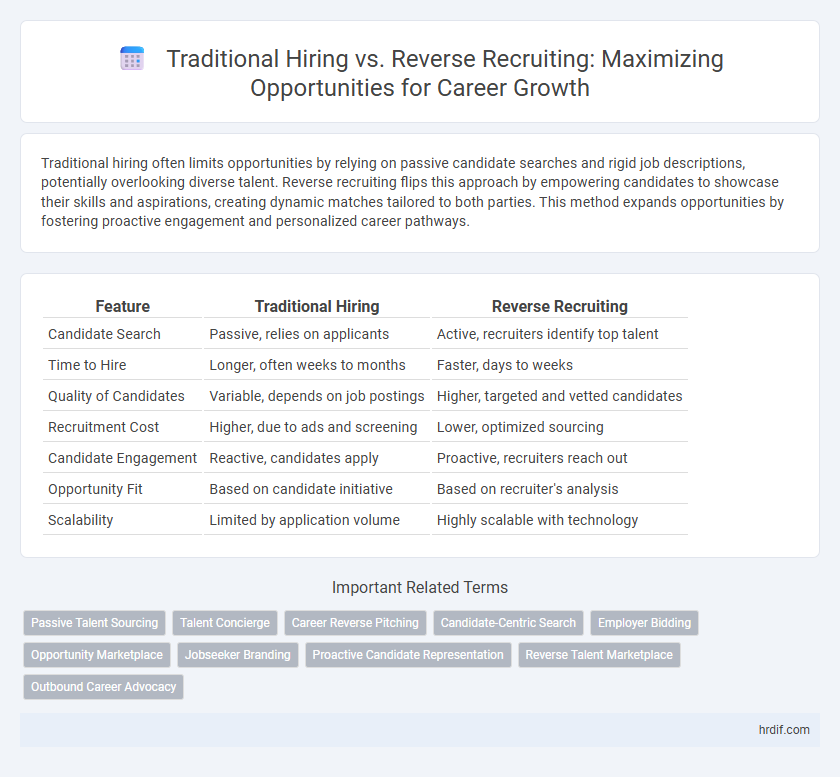The image size is (840, 777).
Task: Open the Opportunity Marketplace tag
Action: coord(97,655)
